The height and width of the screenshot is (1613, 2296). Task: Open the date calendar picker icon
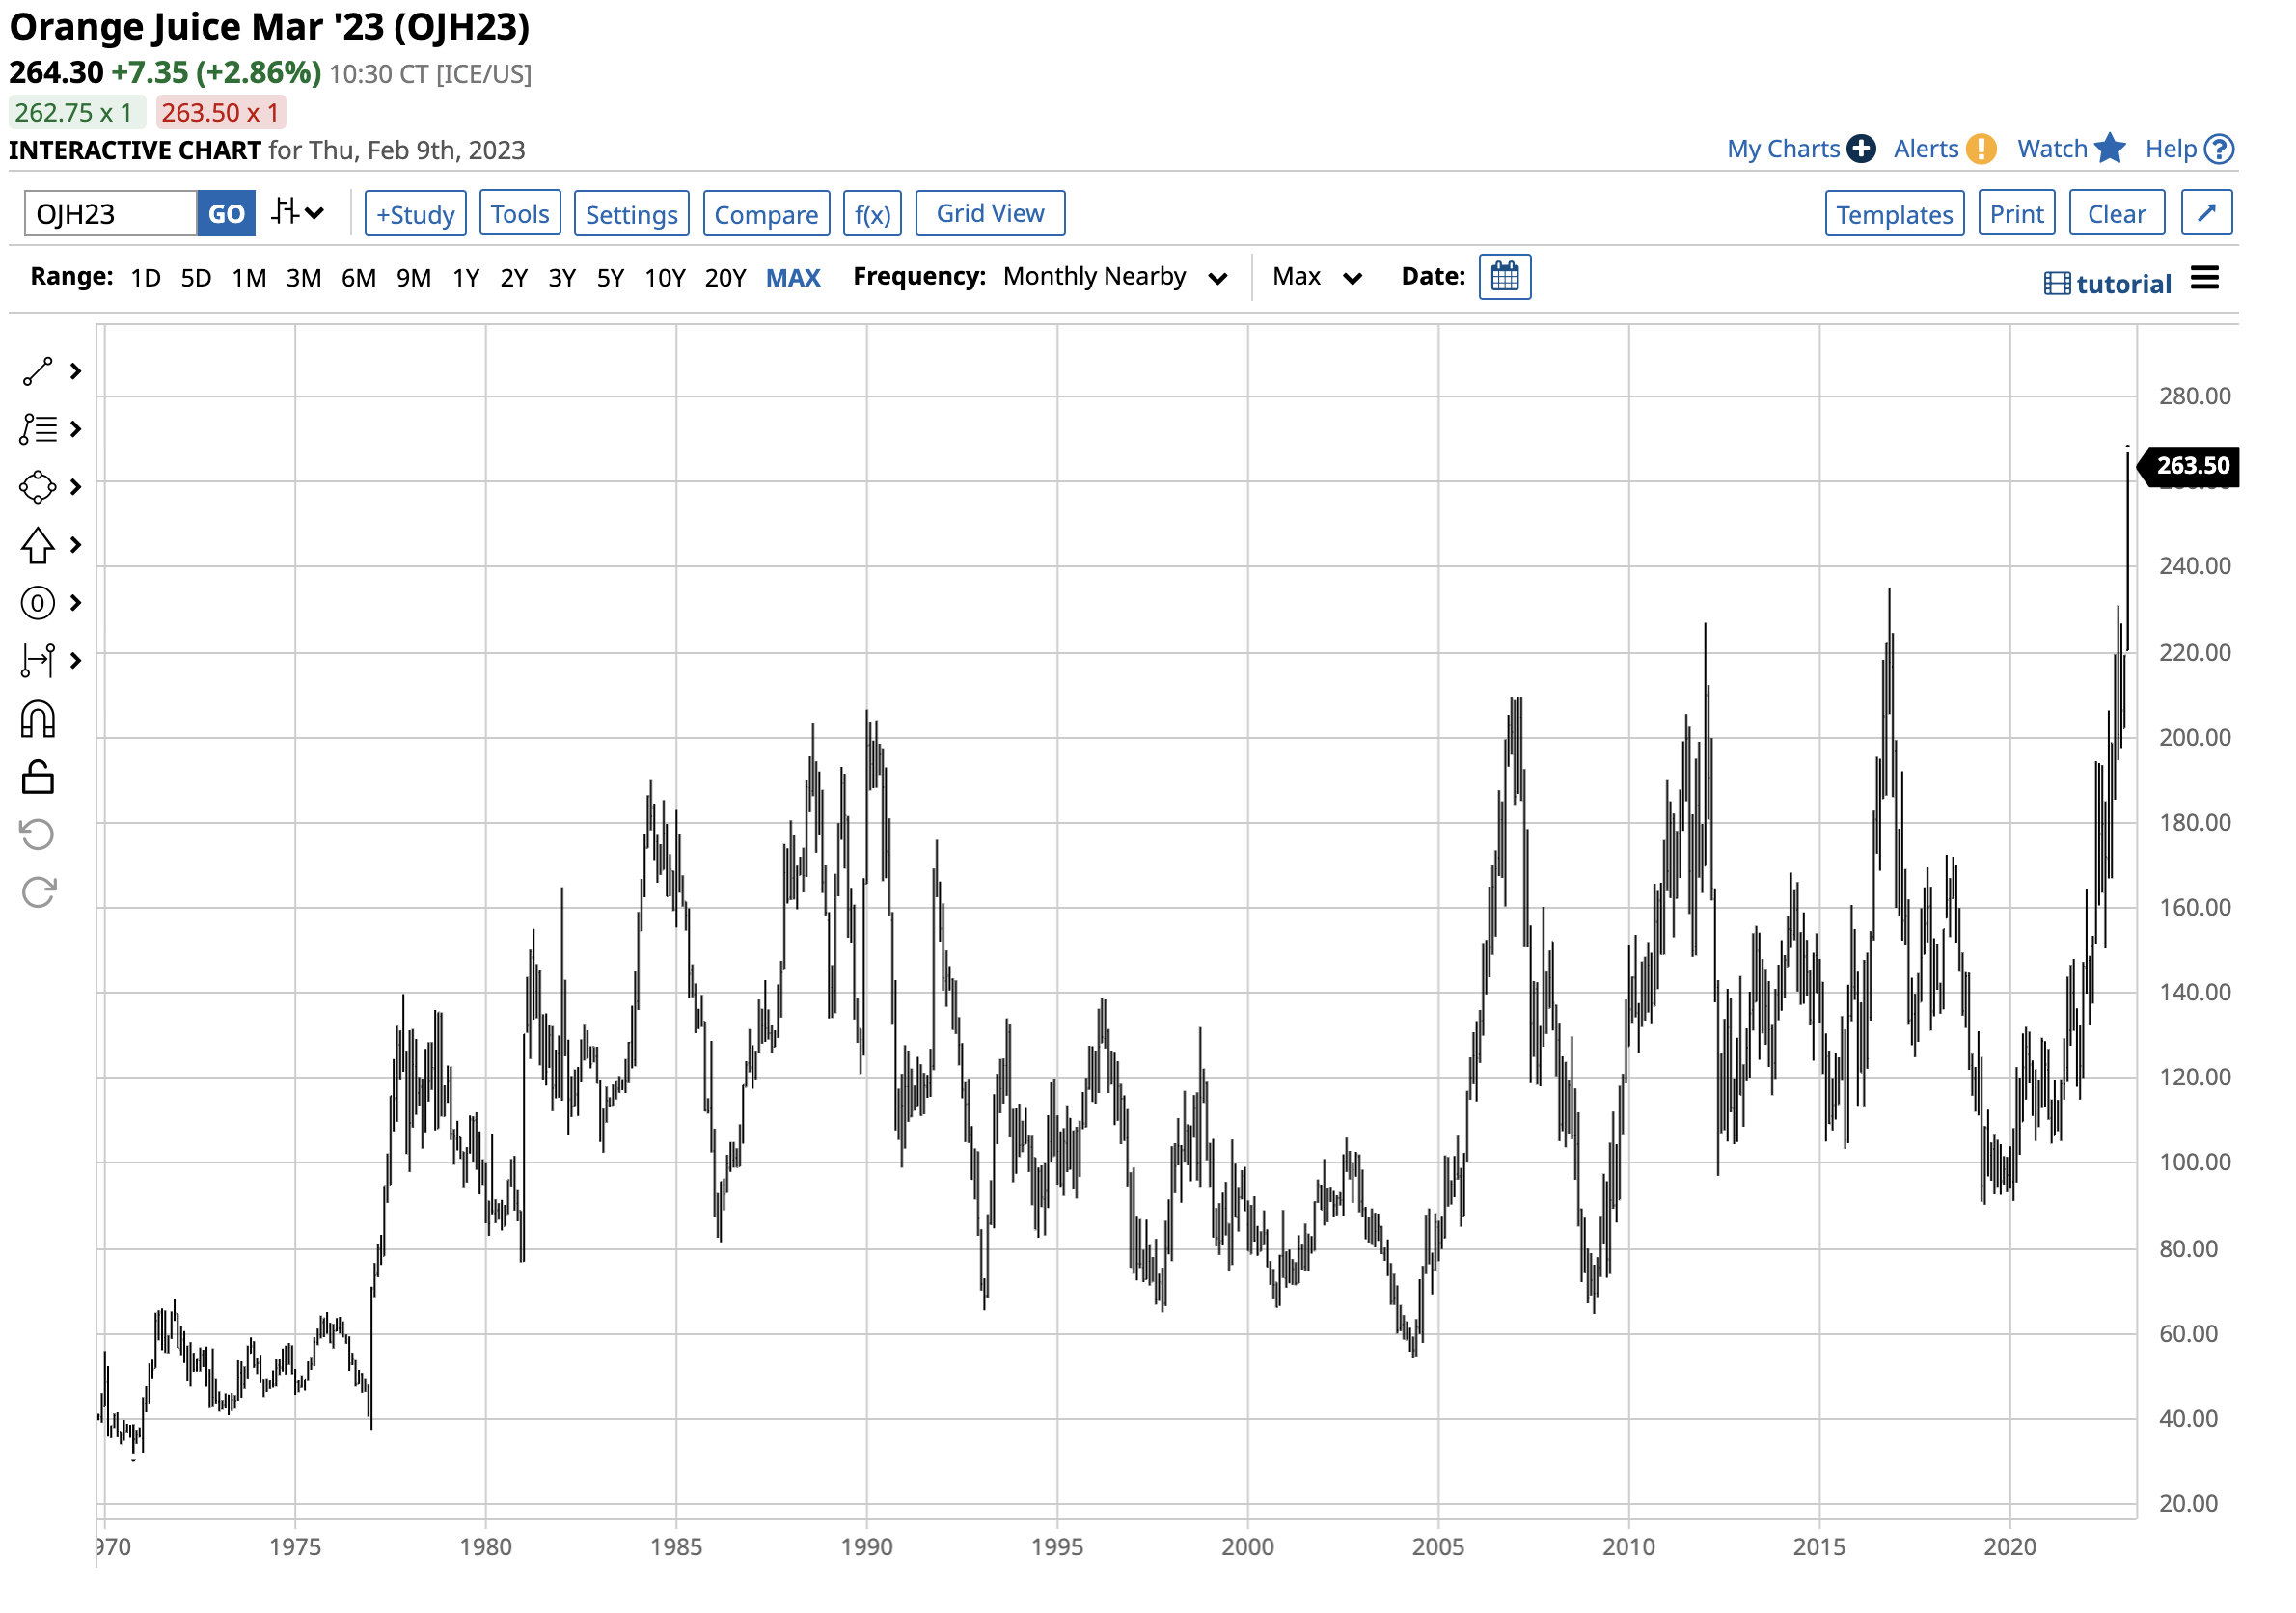click(x=1505, y=277)
